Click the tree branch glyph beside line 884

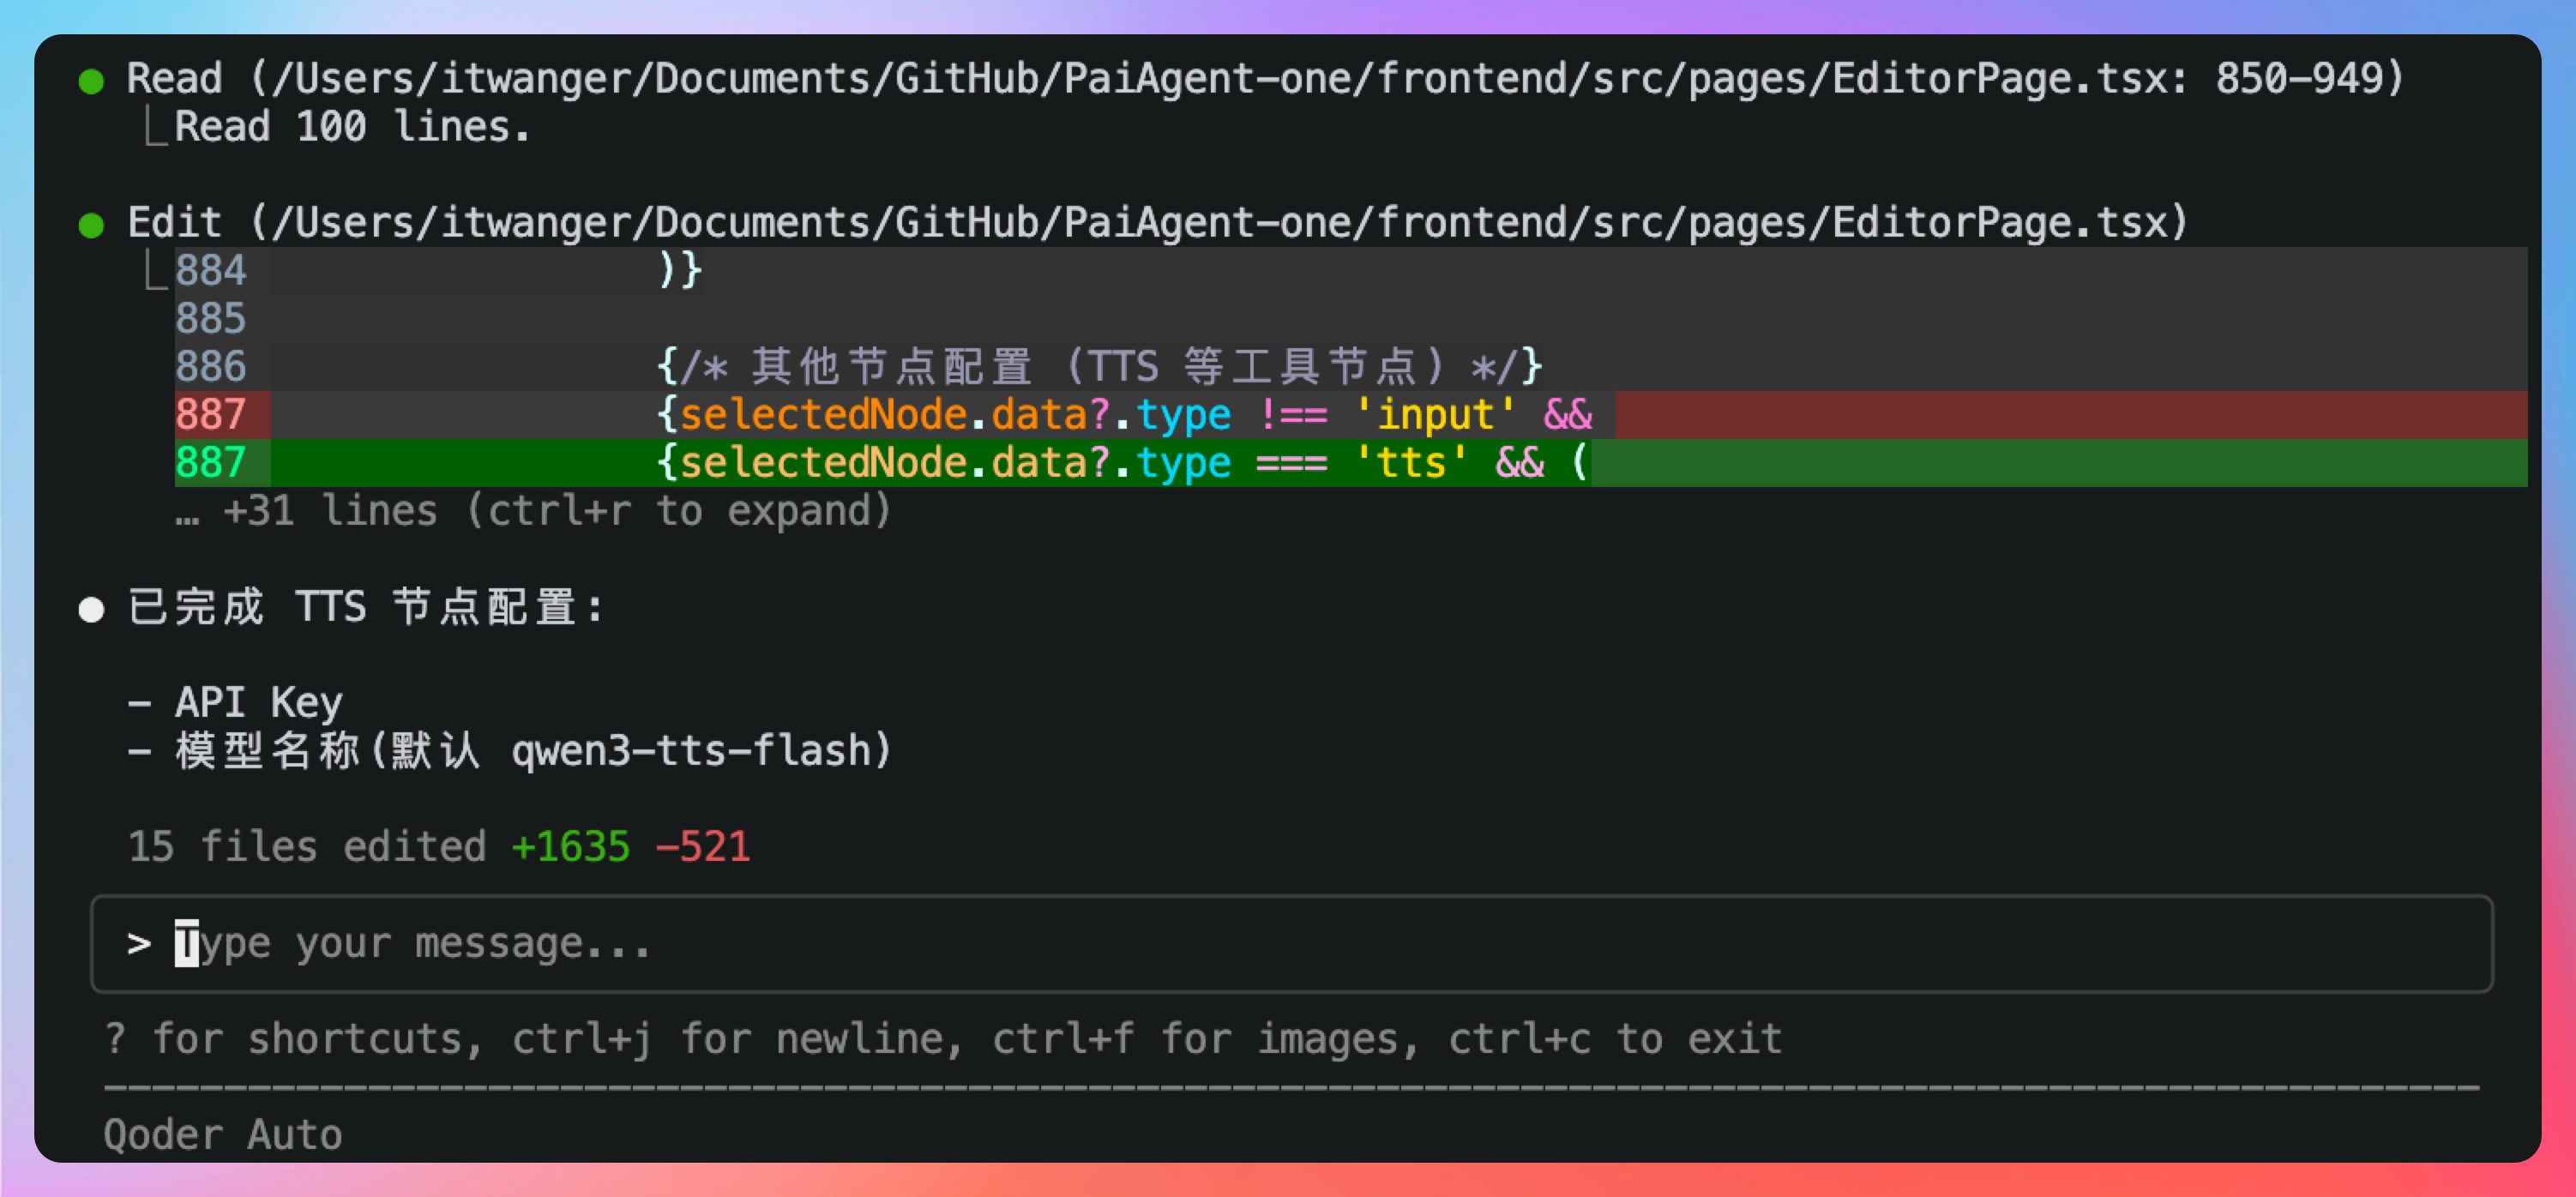155,271
